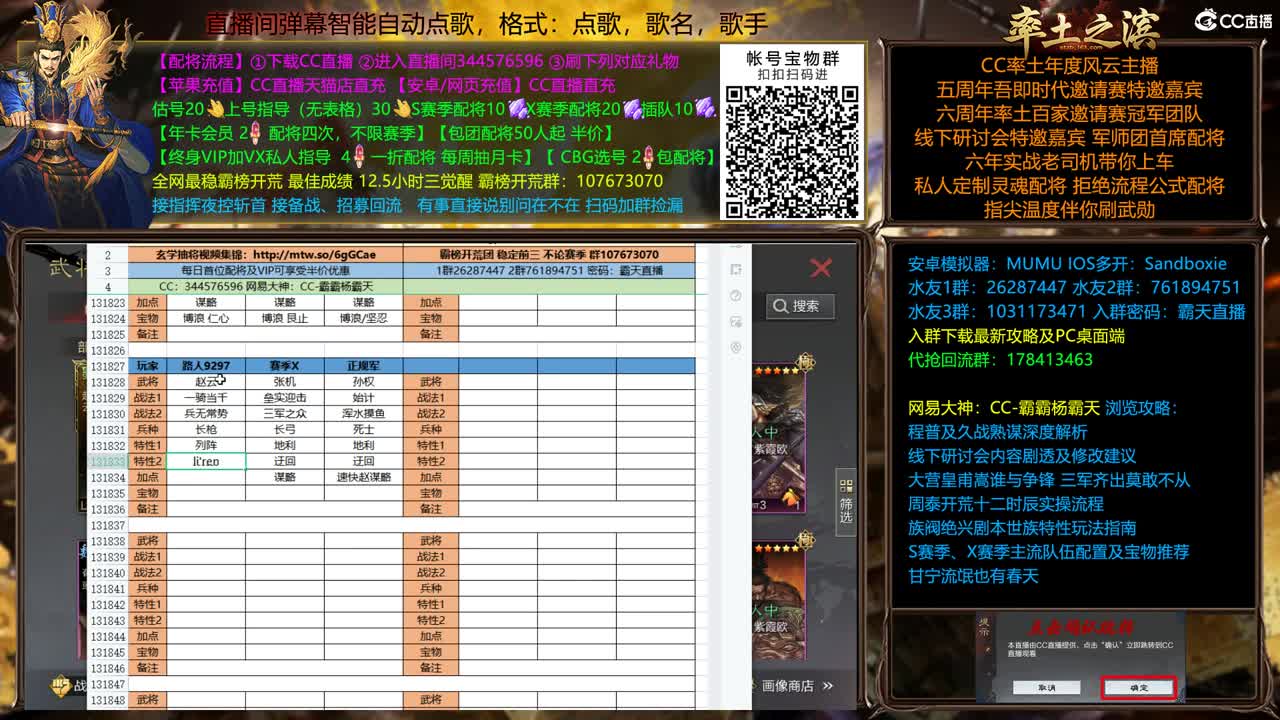1280x720 pixels.
Task: Click the CC：344576596 网易大神 cell
Action: click(265, 286)
